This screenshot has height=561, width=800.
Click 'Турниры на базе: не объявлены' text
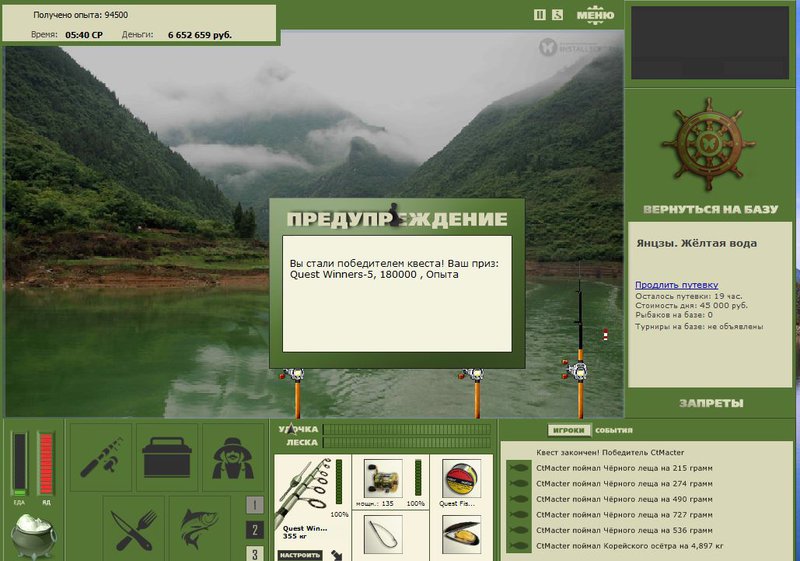699,326
